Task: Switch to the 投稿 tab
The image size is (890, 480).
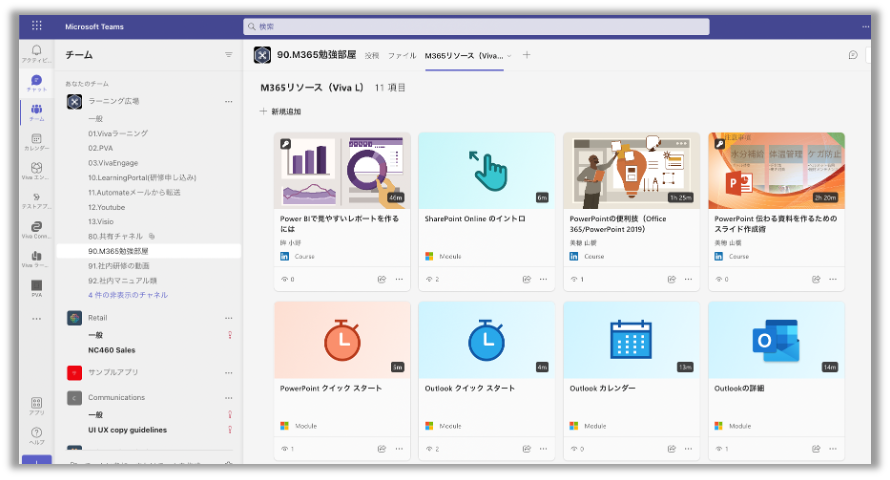Action: (x=372, y=56)
